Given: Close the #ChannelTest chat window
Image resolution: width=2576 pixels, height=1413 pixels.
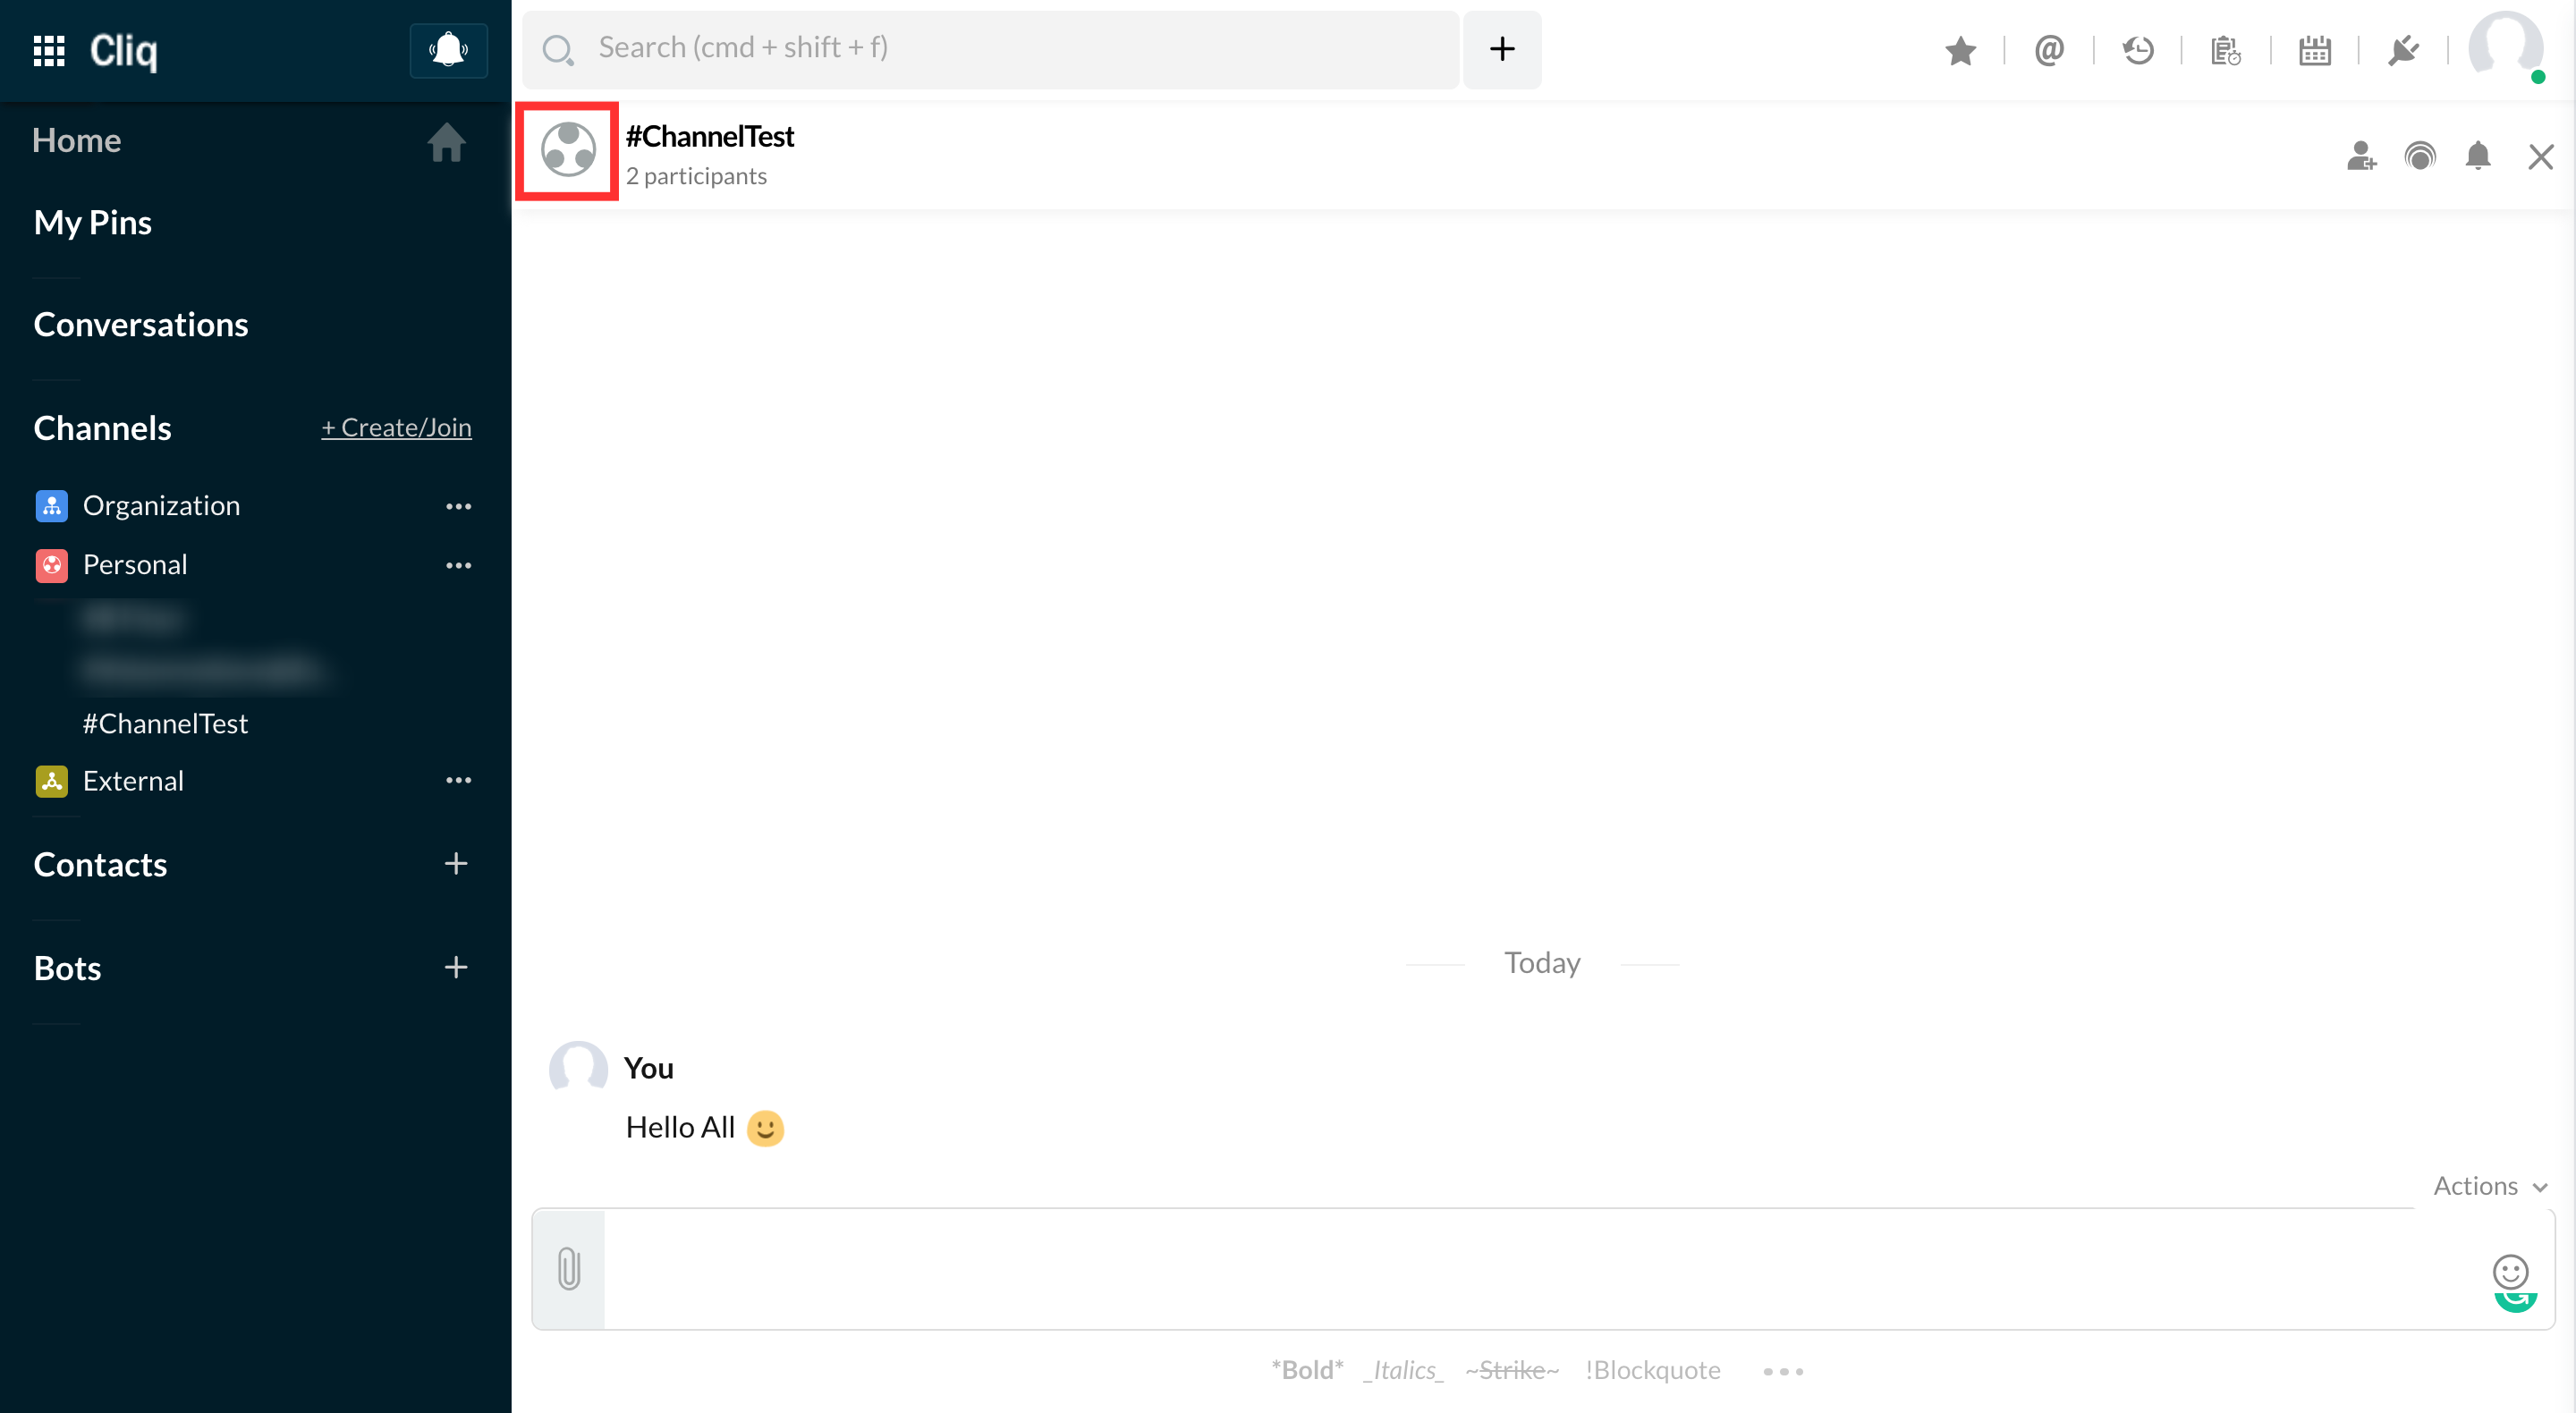Looking at the screenshot, I should pyautogui.click(x=2541, y=157).
